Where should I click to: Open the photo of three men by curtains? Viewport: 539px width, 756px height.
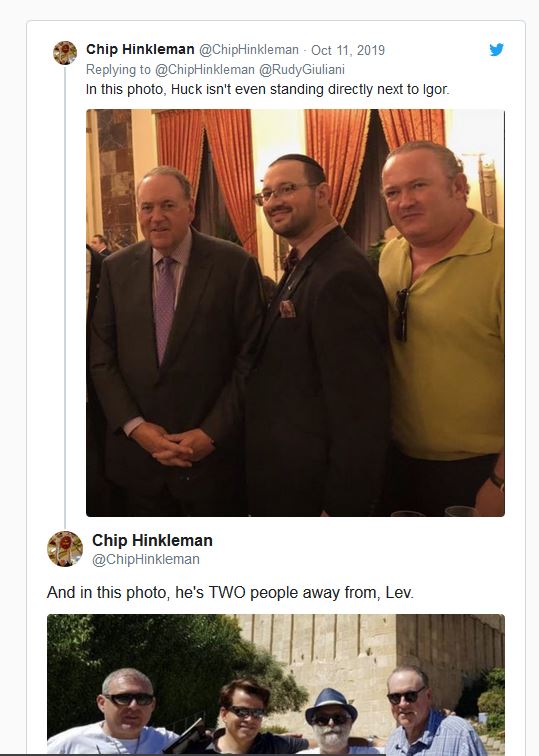point(295,313)
